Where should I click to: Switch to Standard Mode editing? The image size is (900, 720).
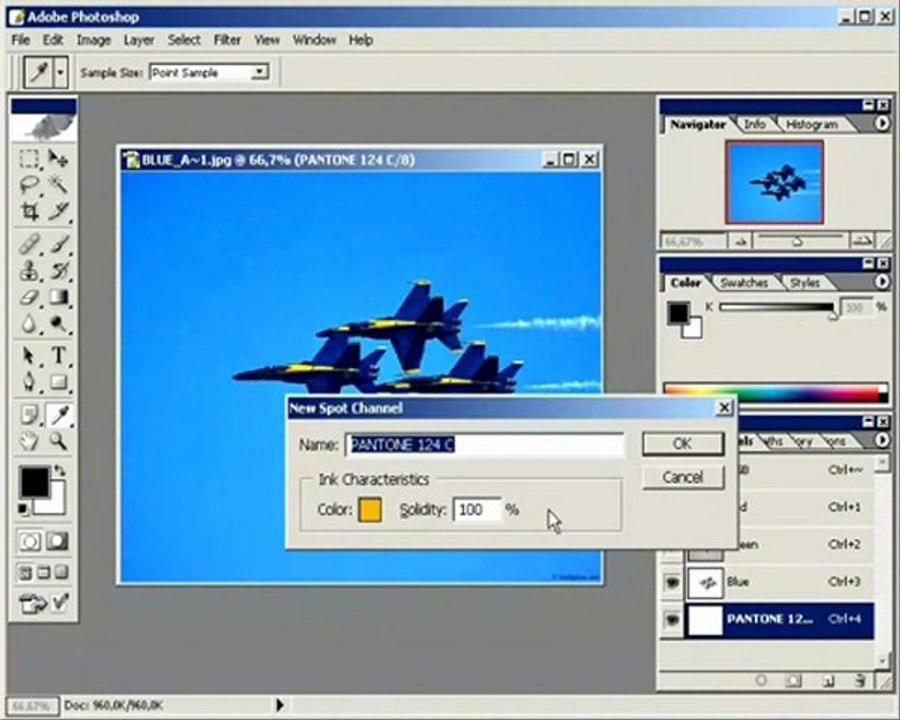(x=30, y=541)
